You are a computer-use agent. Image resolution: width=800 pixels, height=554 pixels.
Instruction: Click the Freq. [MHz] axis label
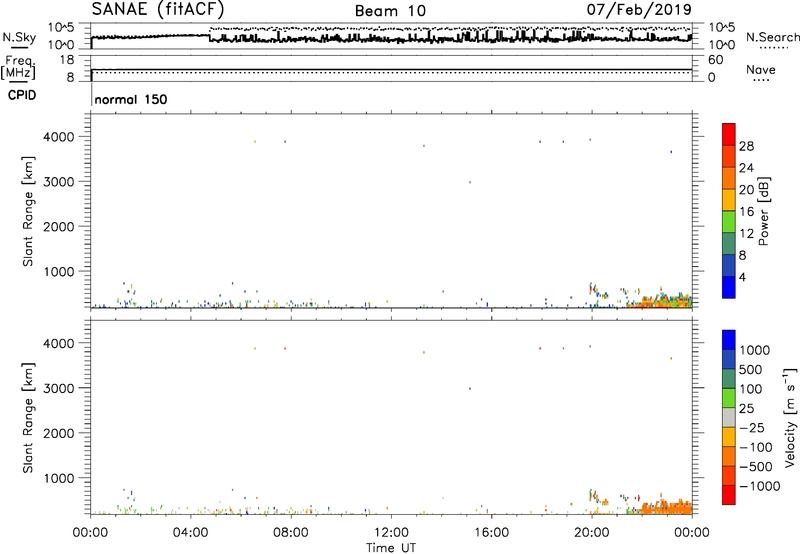click(19, 67)
